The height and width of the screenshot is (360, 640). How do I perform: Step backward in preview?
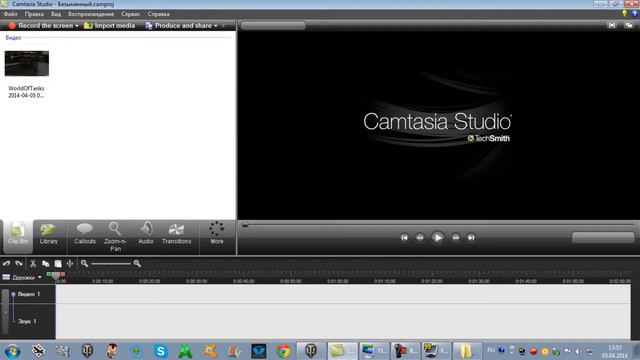420,238
